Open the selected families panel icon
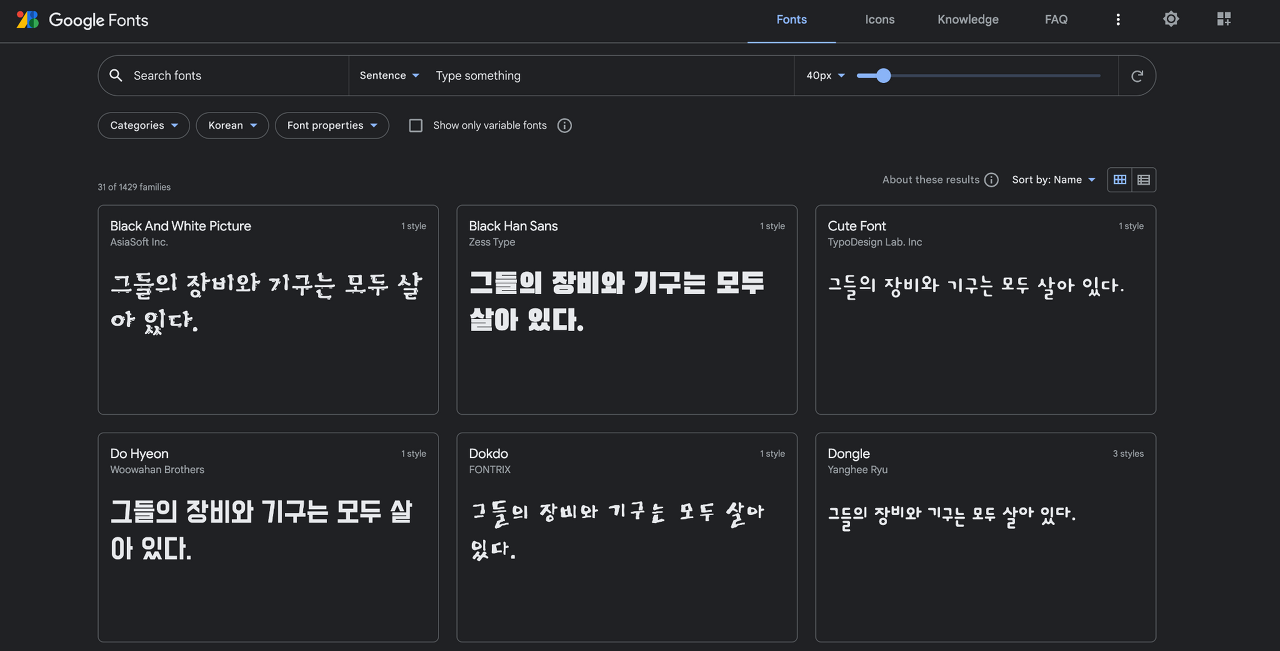Image resolution: width=1280 pixels, height=651 pixels. click(1224, 19)
